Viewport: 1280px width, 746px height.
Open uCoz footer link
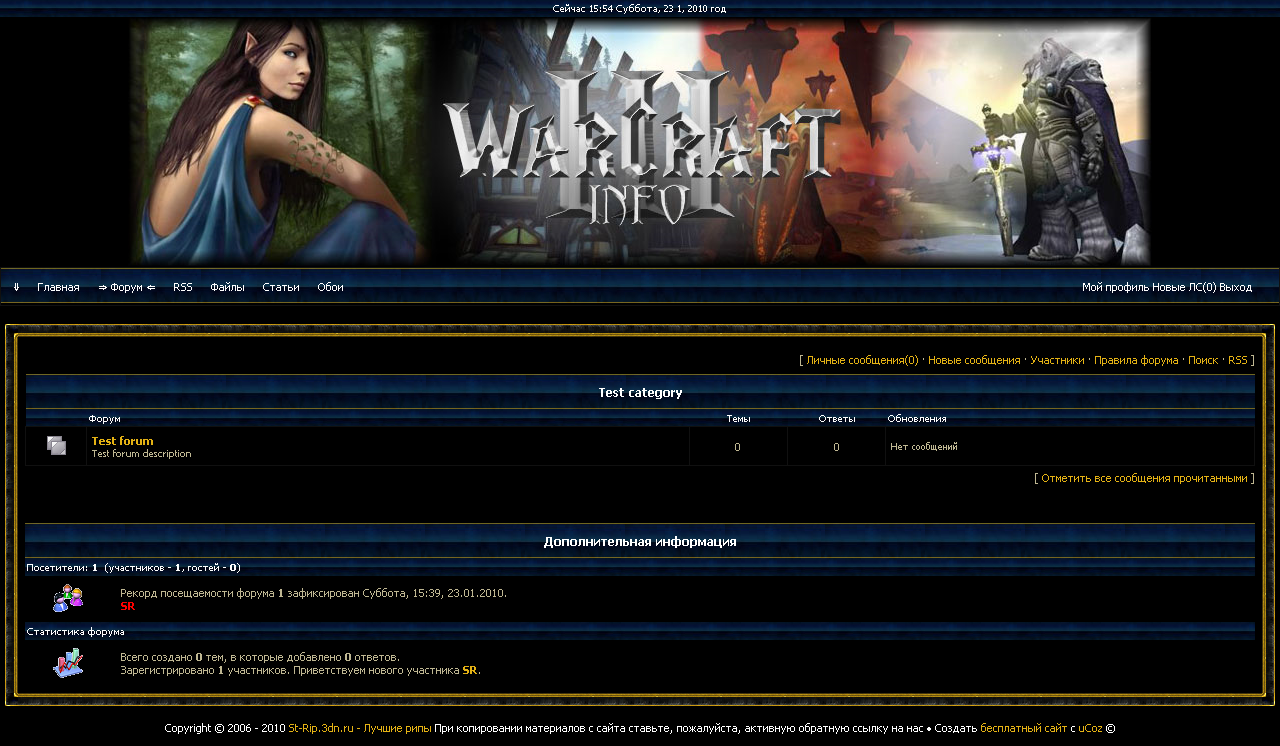click(1090, 728)
